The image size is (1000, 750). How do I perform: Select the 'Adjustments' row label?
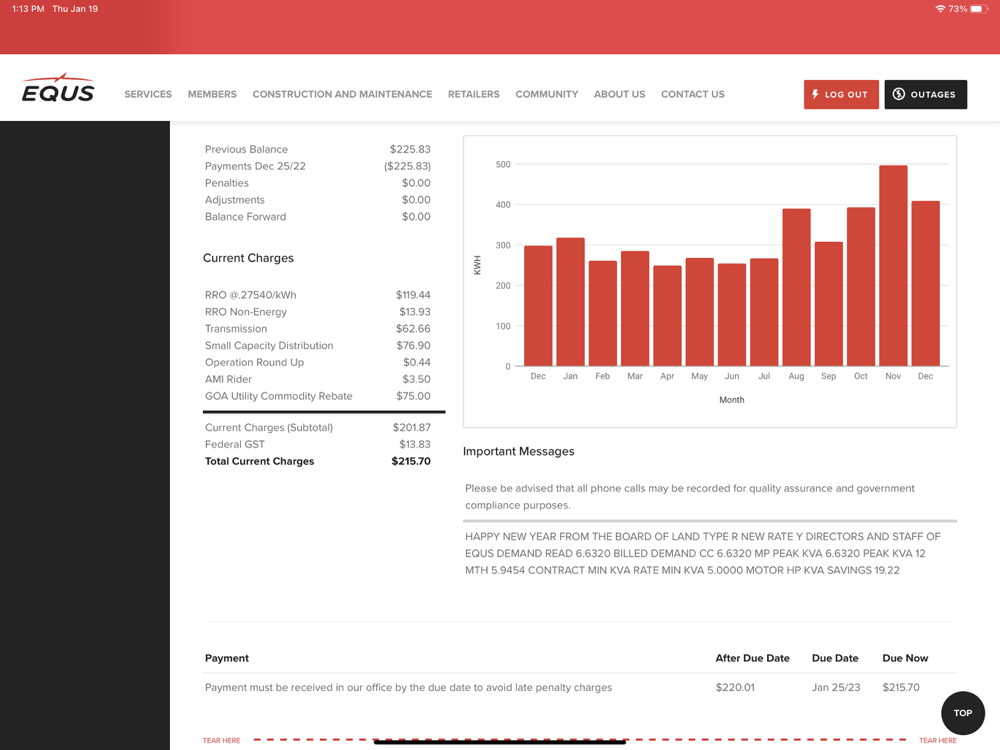235,200
